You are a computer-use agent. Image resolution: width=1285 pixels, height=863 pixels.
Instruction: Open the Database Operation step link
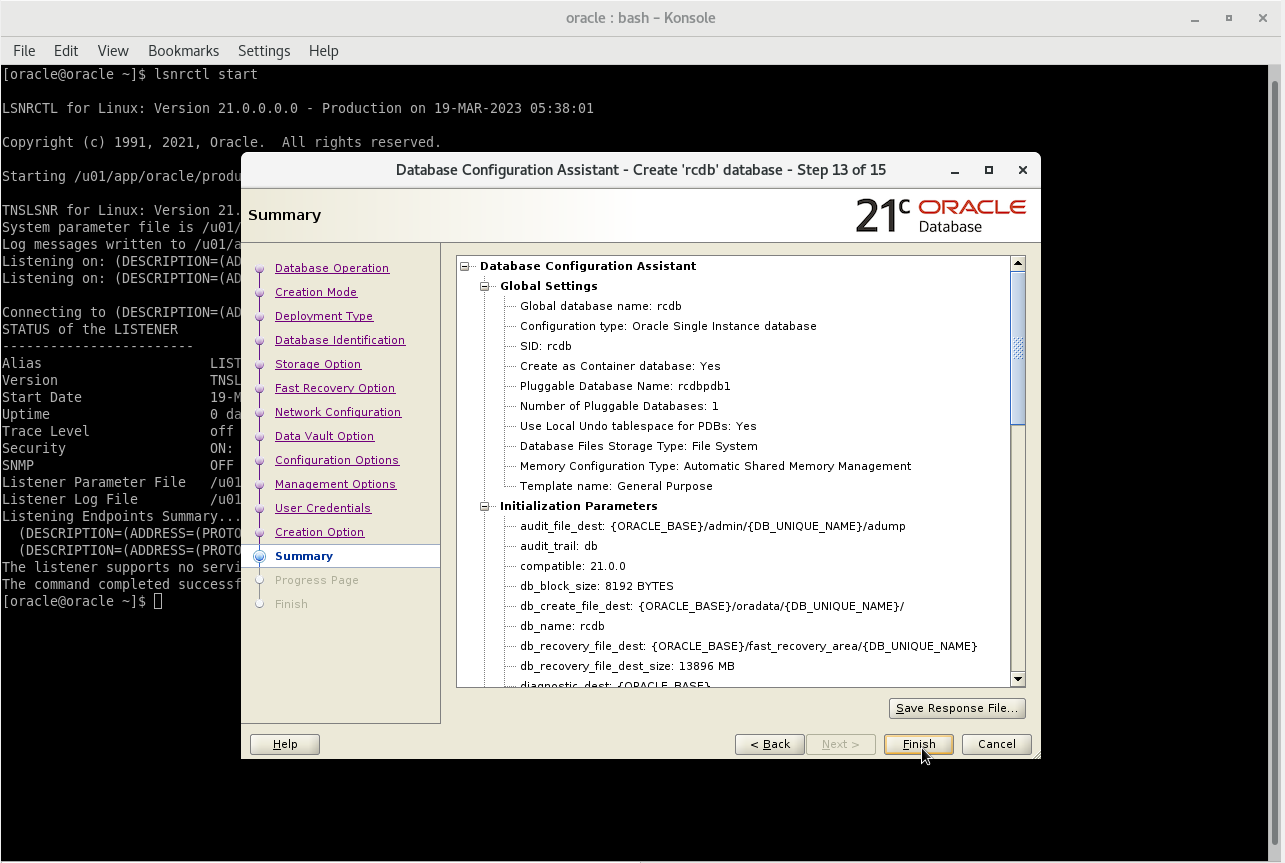(332, 268)
